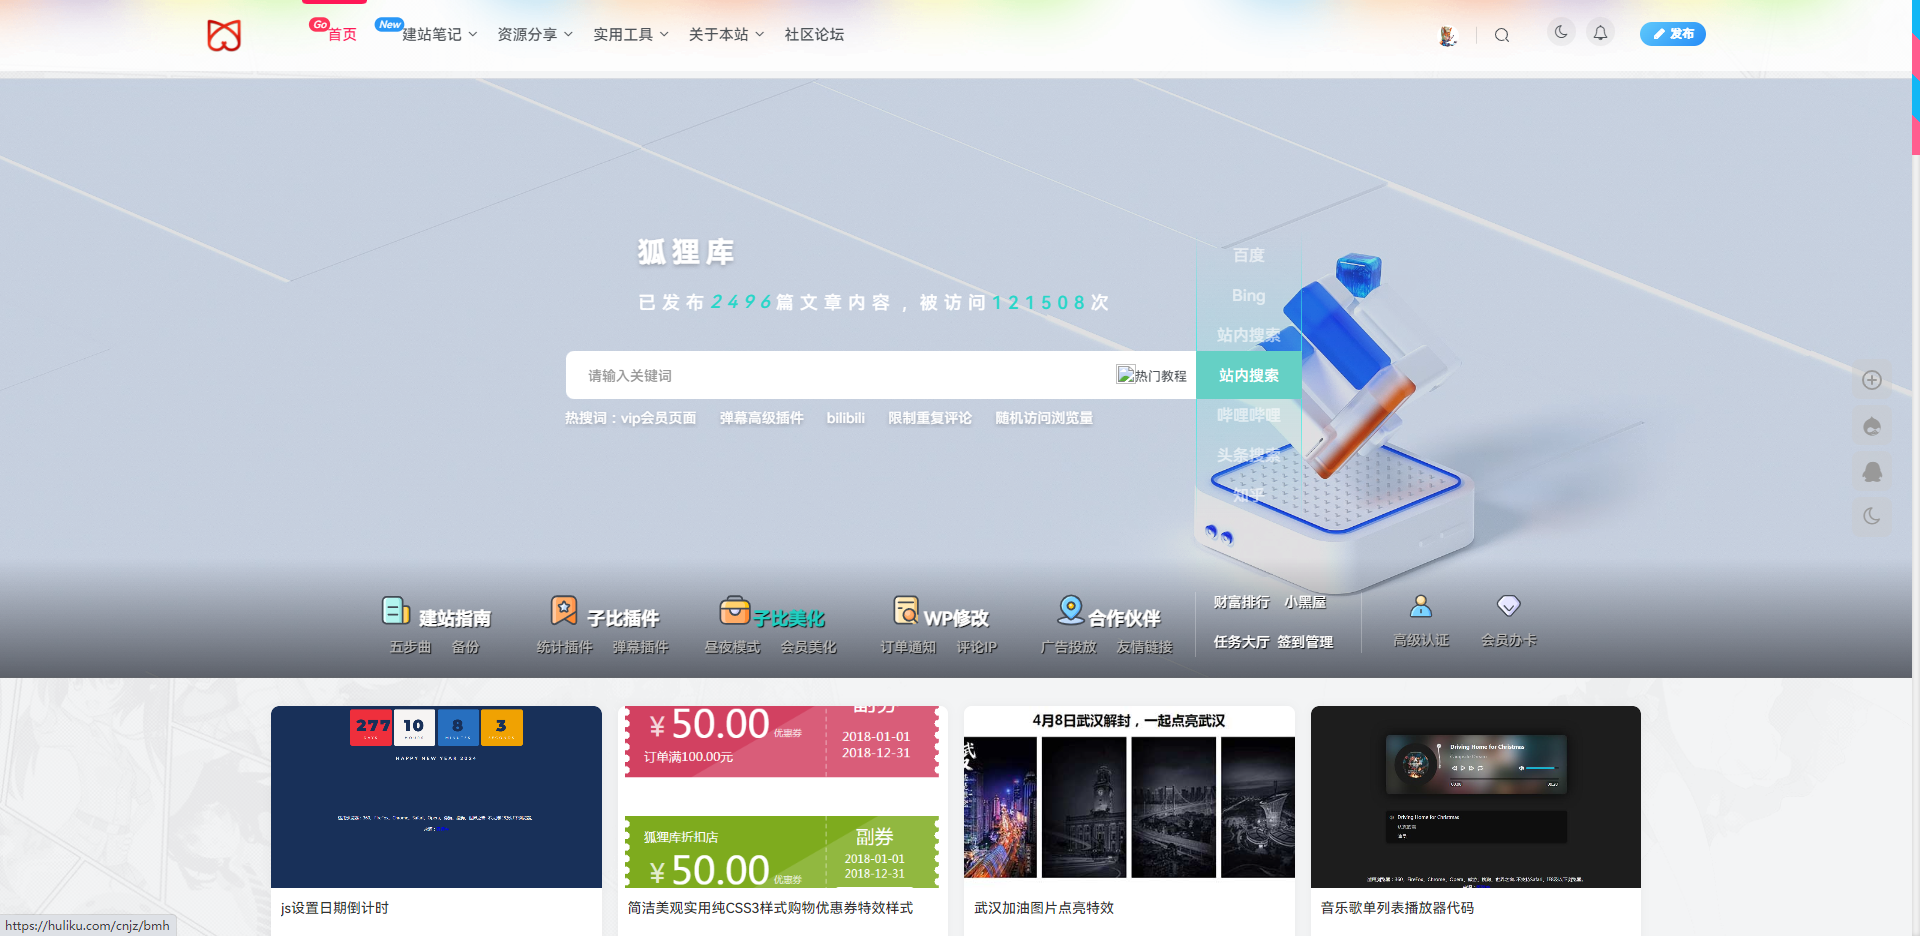1920x936 pixels.
Task: Expand the 资源分享 dropdown
Action: click(x=528, y=34)
